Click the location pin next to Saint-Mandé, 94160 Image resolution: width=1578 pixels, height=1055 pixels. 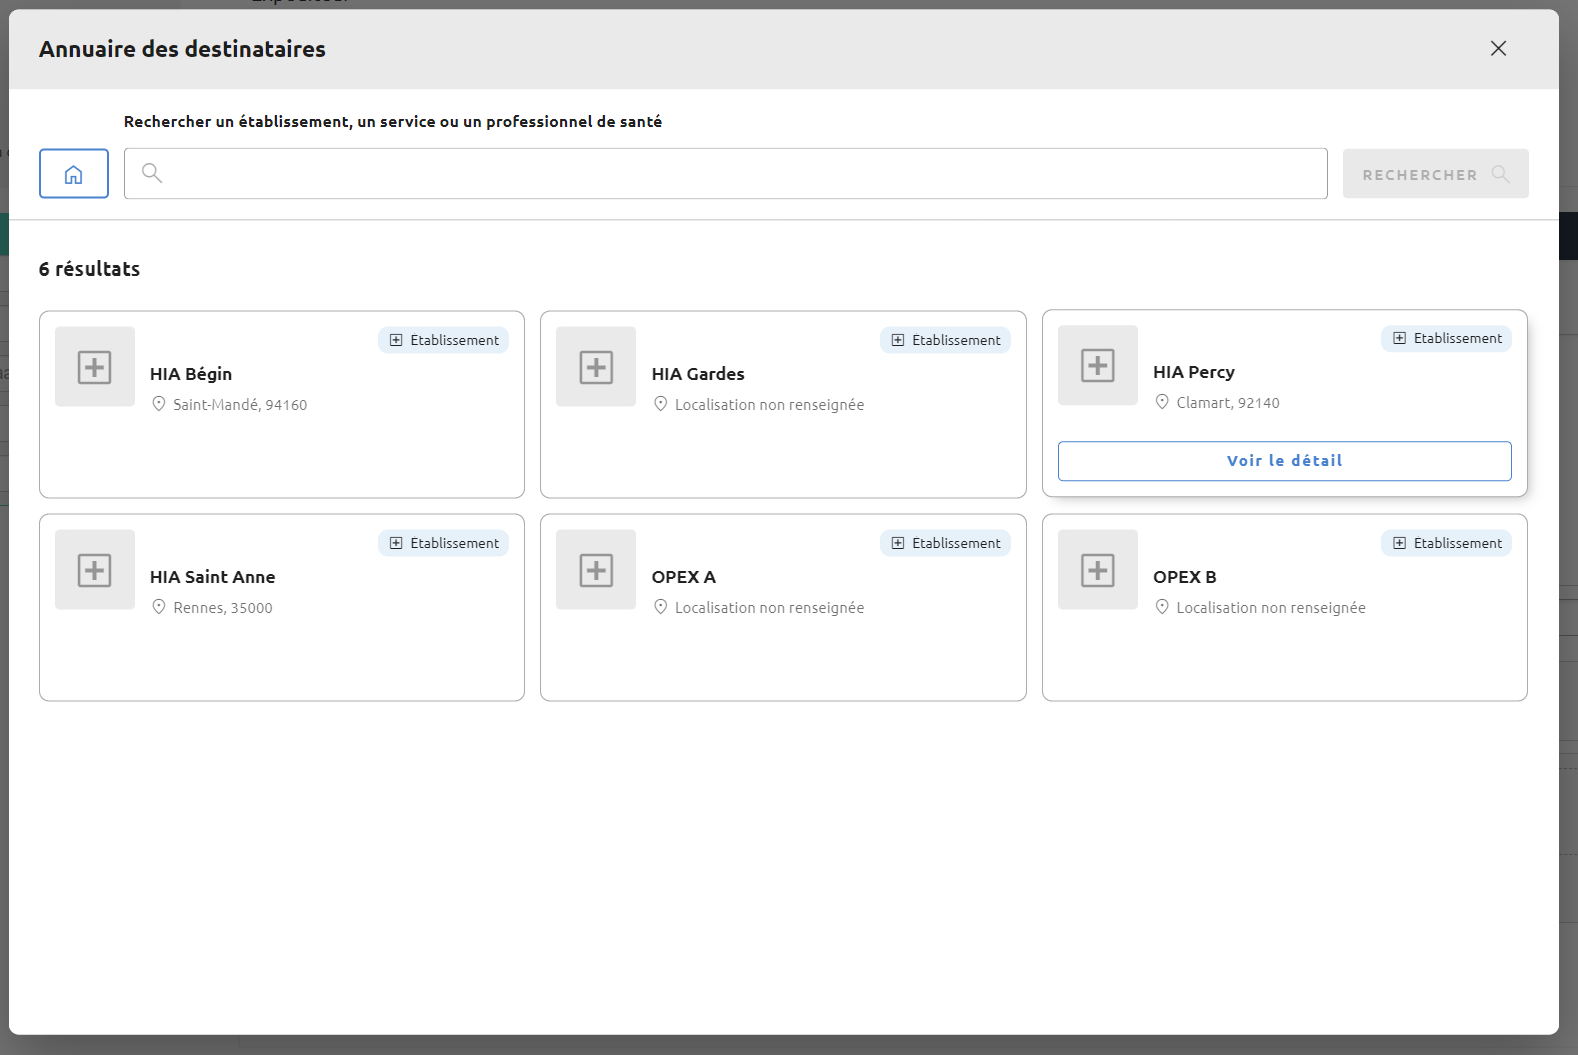pos(159,404)
